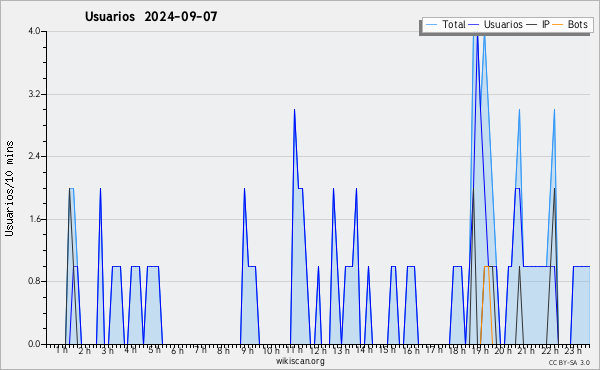Click the 8 h x-axis label
This screenshot has width=600, height=370.
click(223, 350)
